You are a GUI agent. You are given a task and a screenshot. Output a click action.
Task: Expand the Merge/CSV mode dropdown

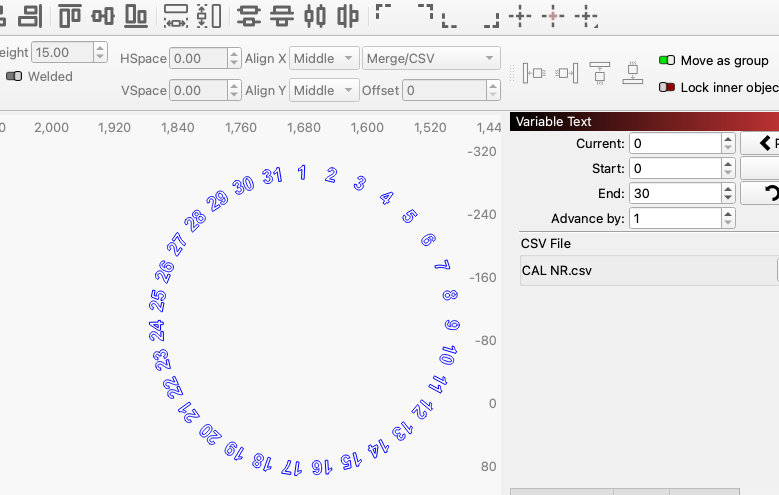tap(432, 58)
